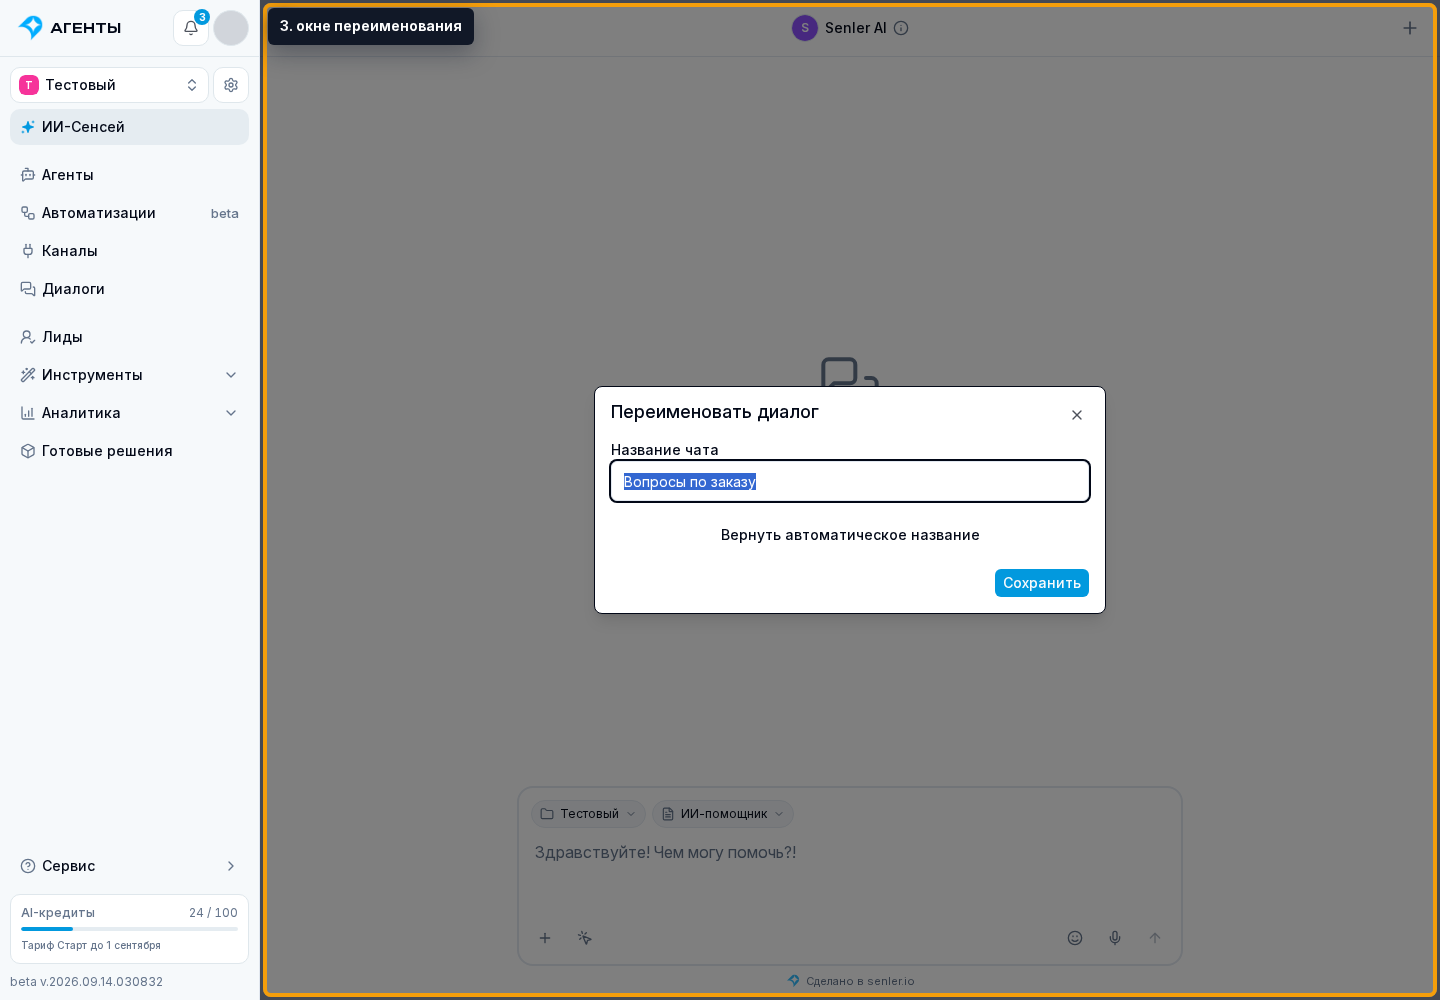Click Вернуть автоматическое название
1440x1000 pixels.
[x=850, y=535]
